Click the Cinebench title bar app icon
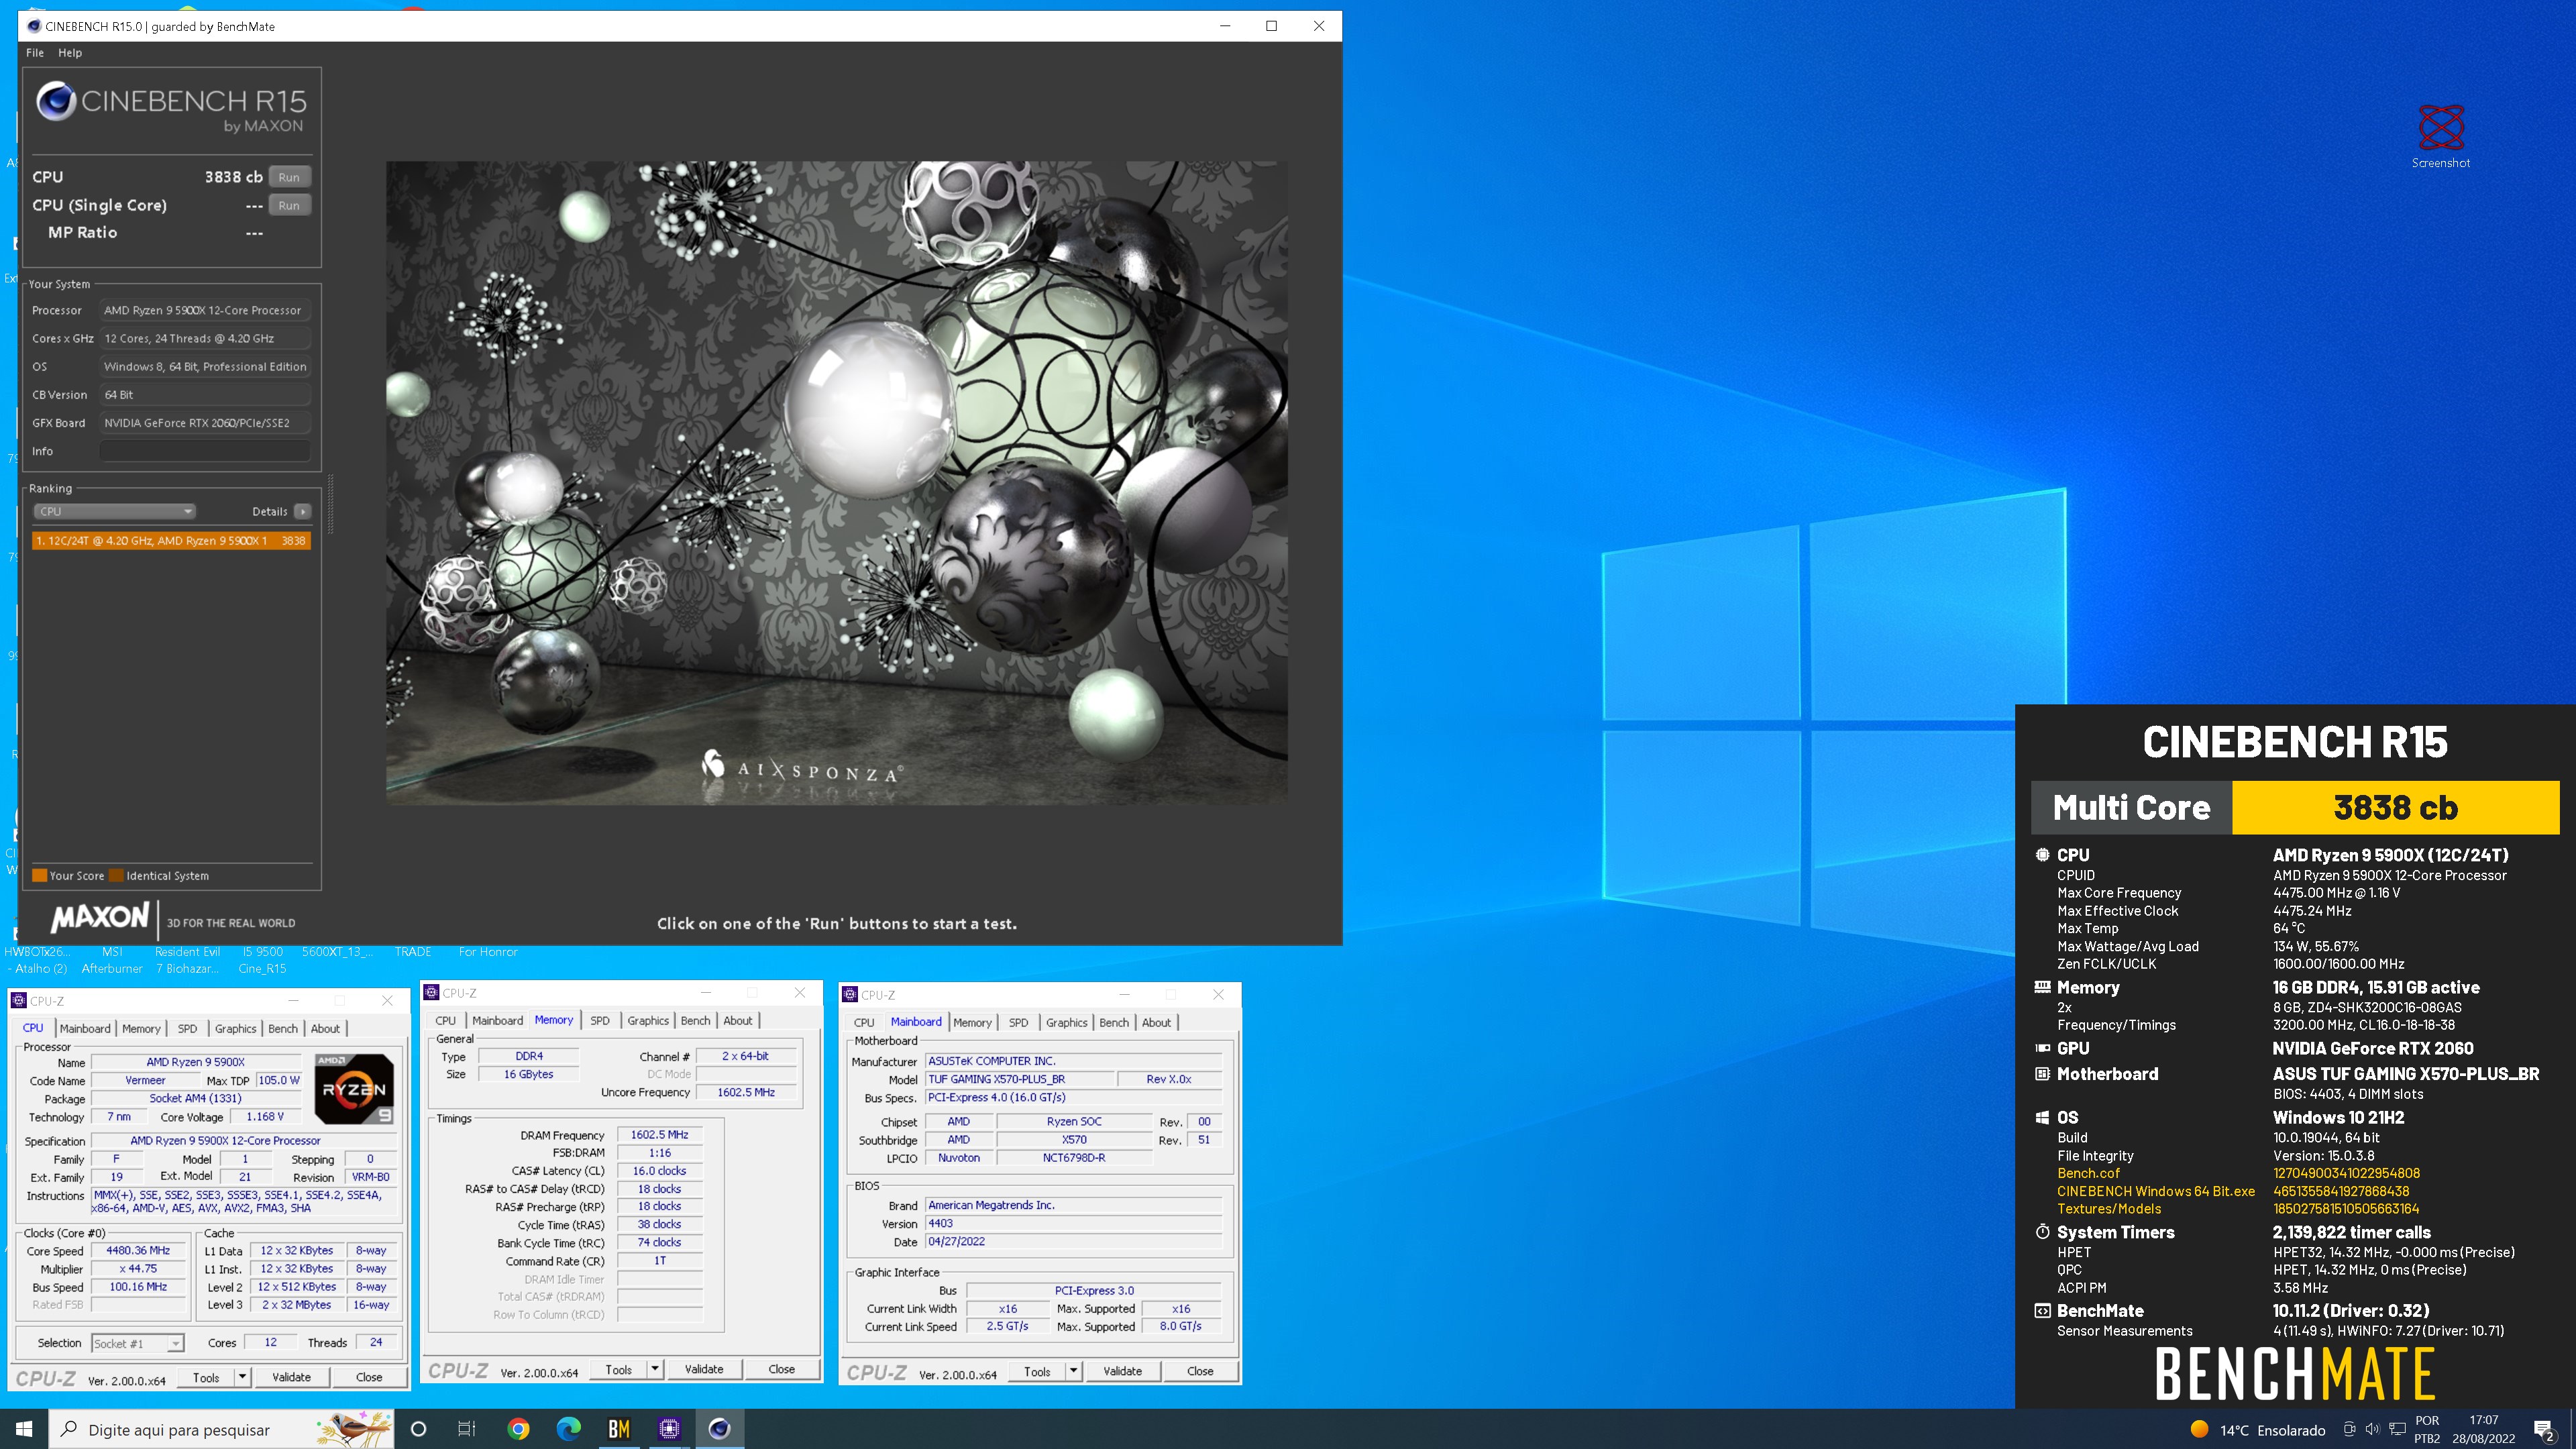The height and width of the screenshot is (1449, 2576). tap(34, 26)
